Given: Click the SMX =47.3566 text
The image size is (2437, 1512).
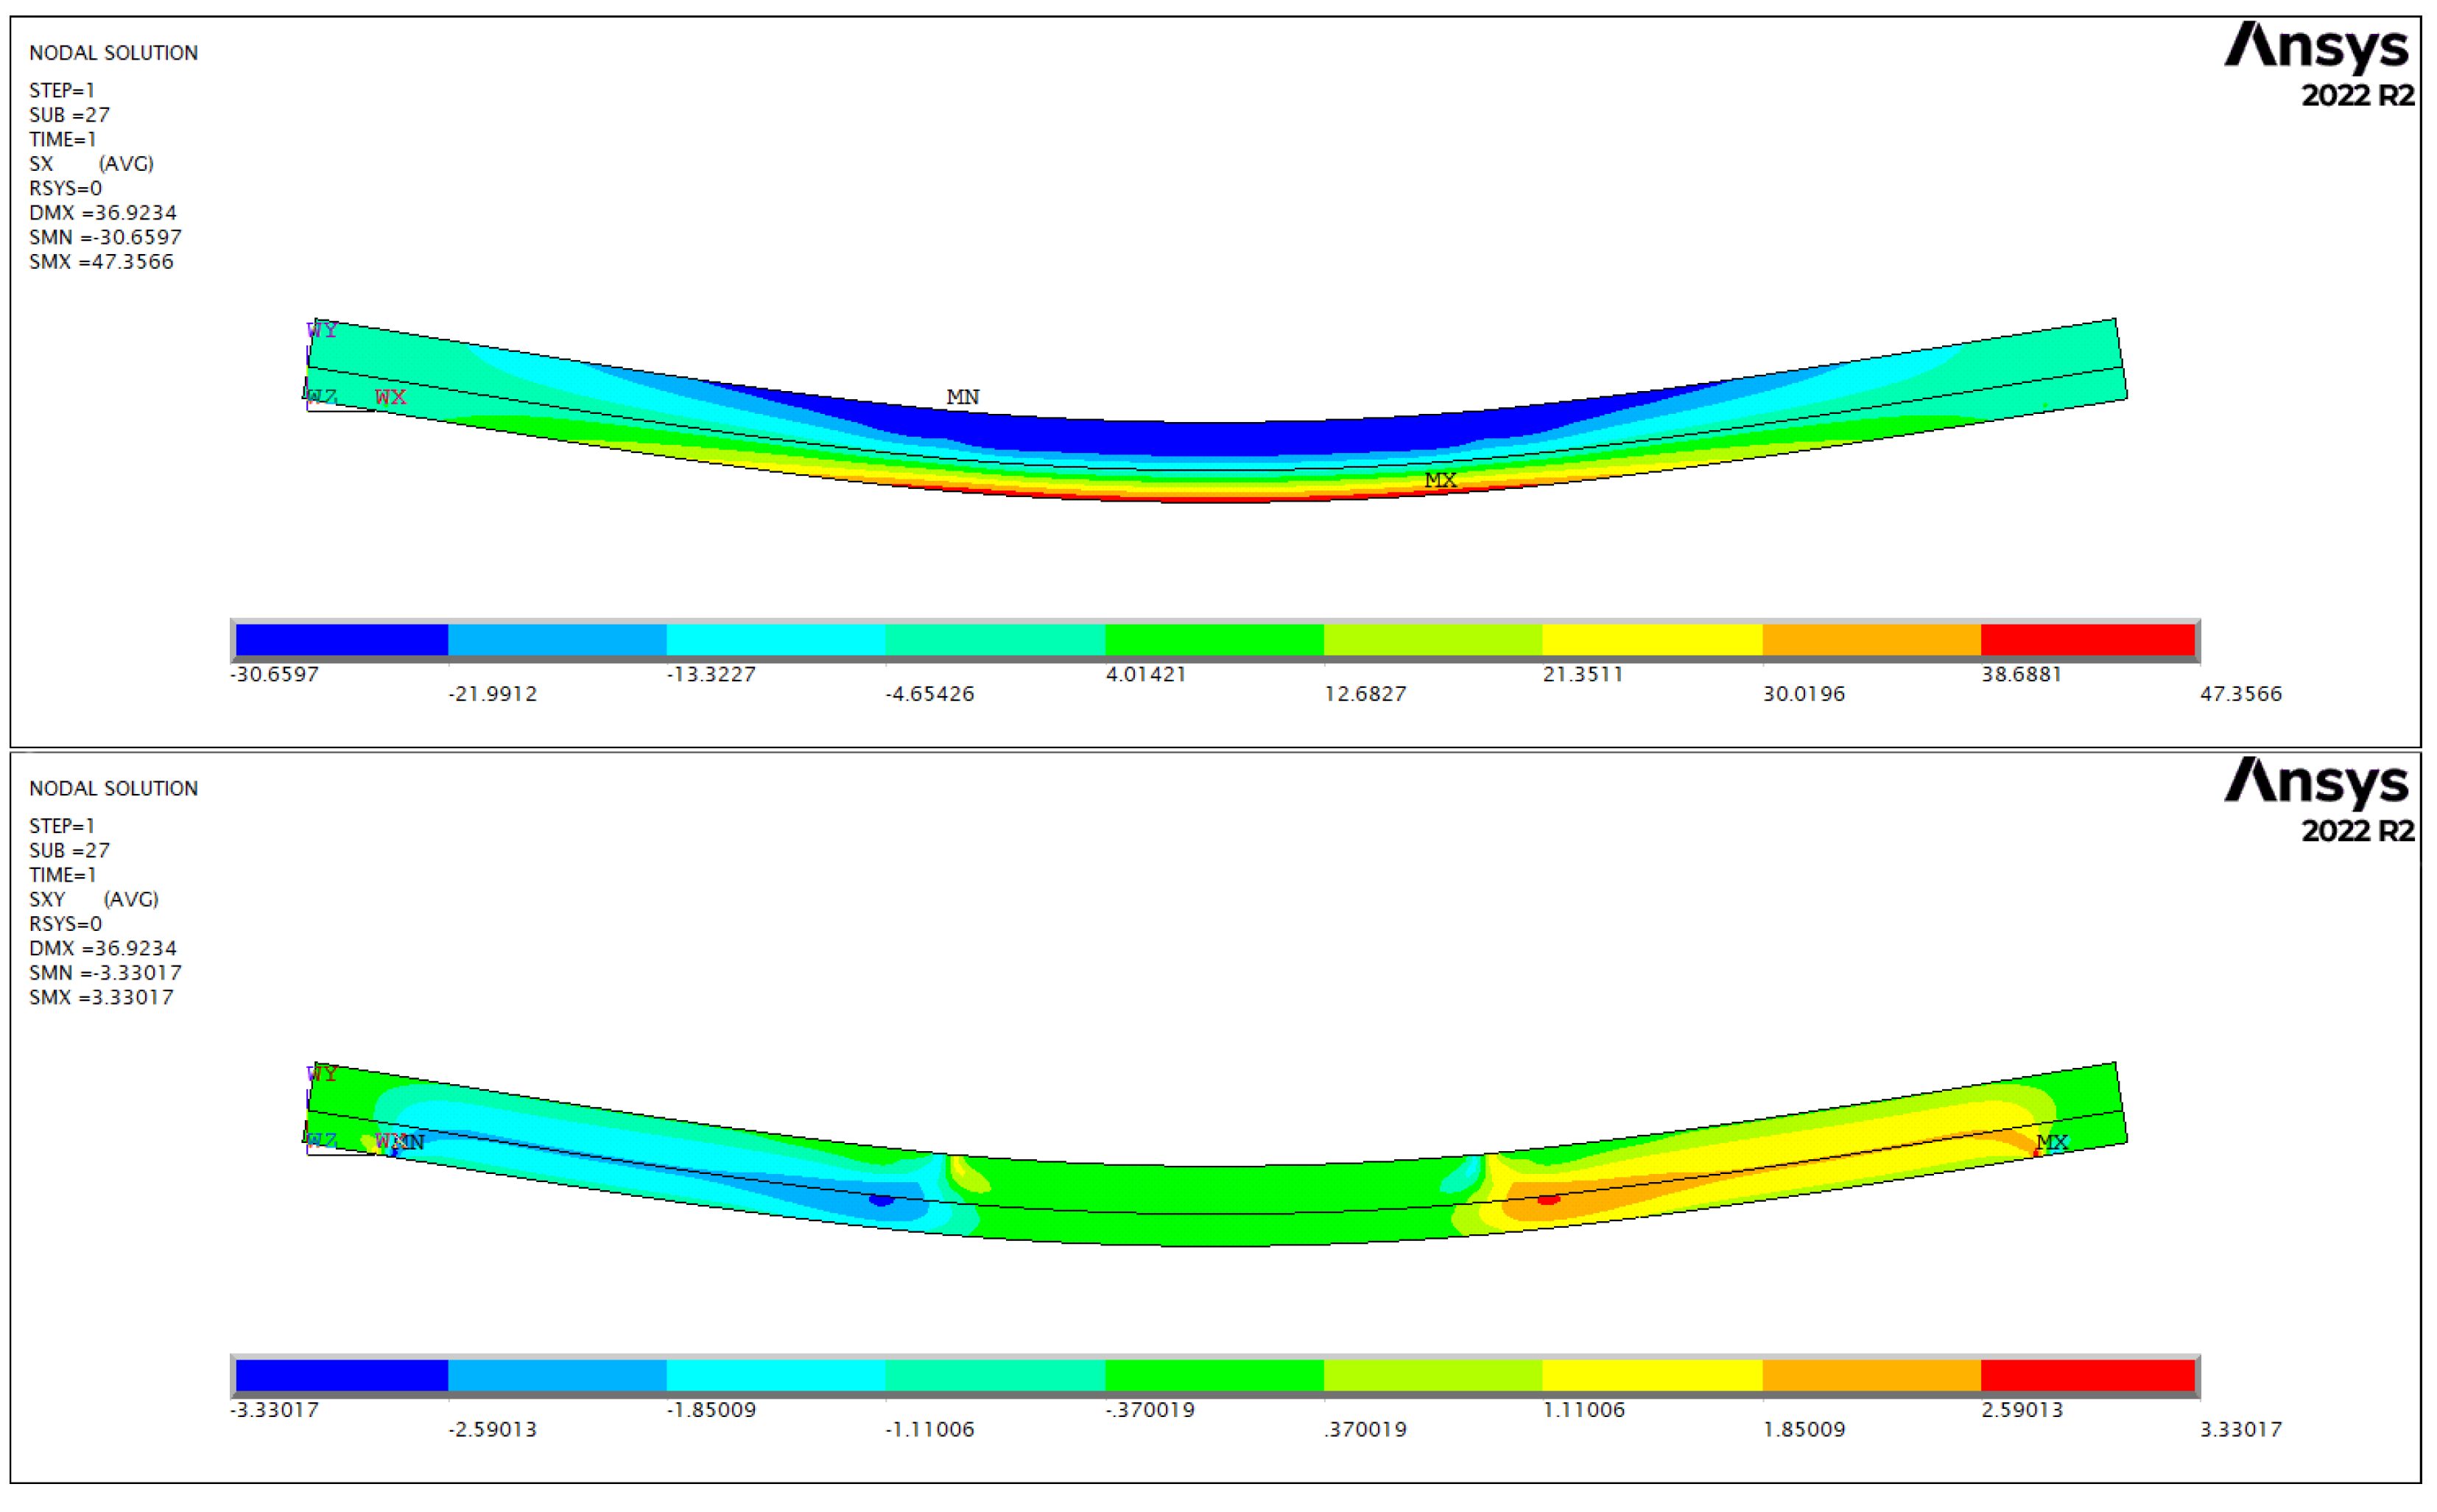Looking at the screenshot, I should (x=101, y=262).
